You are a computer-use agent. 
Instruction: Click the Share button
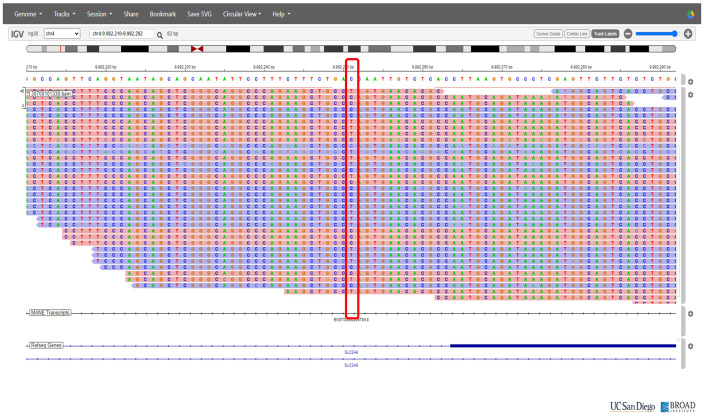click(x=132, y=15)
